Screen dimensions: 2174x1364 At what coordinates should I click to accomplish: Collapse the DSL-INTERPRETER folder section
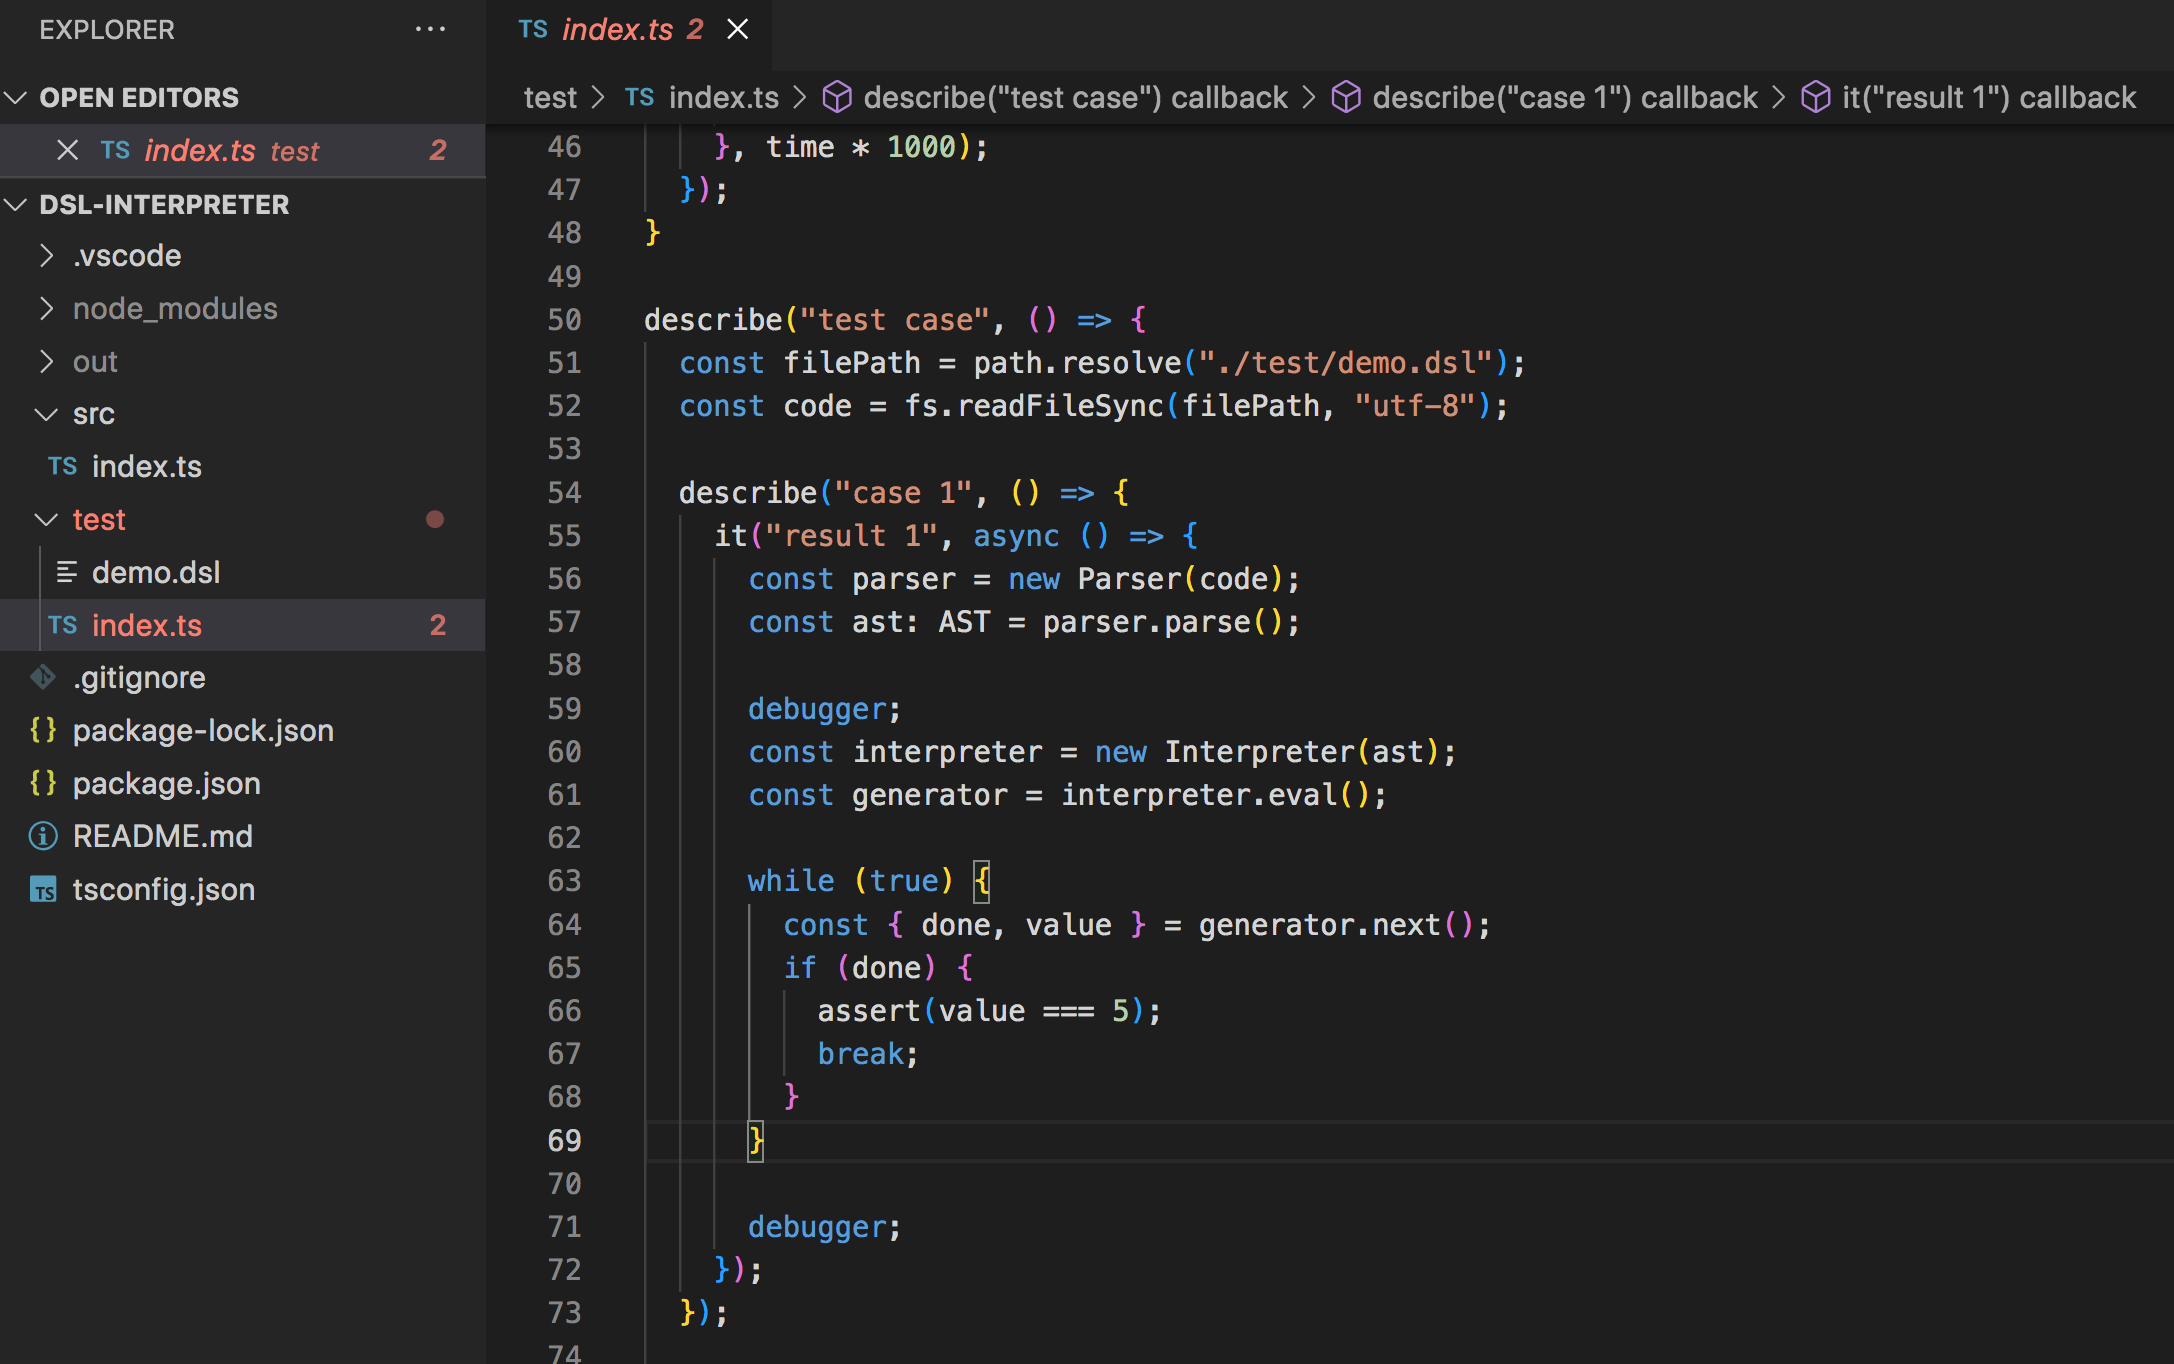pyautogui.click(x=16, y=204)
